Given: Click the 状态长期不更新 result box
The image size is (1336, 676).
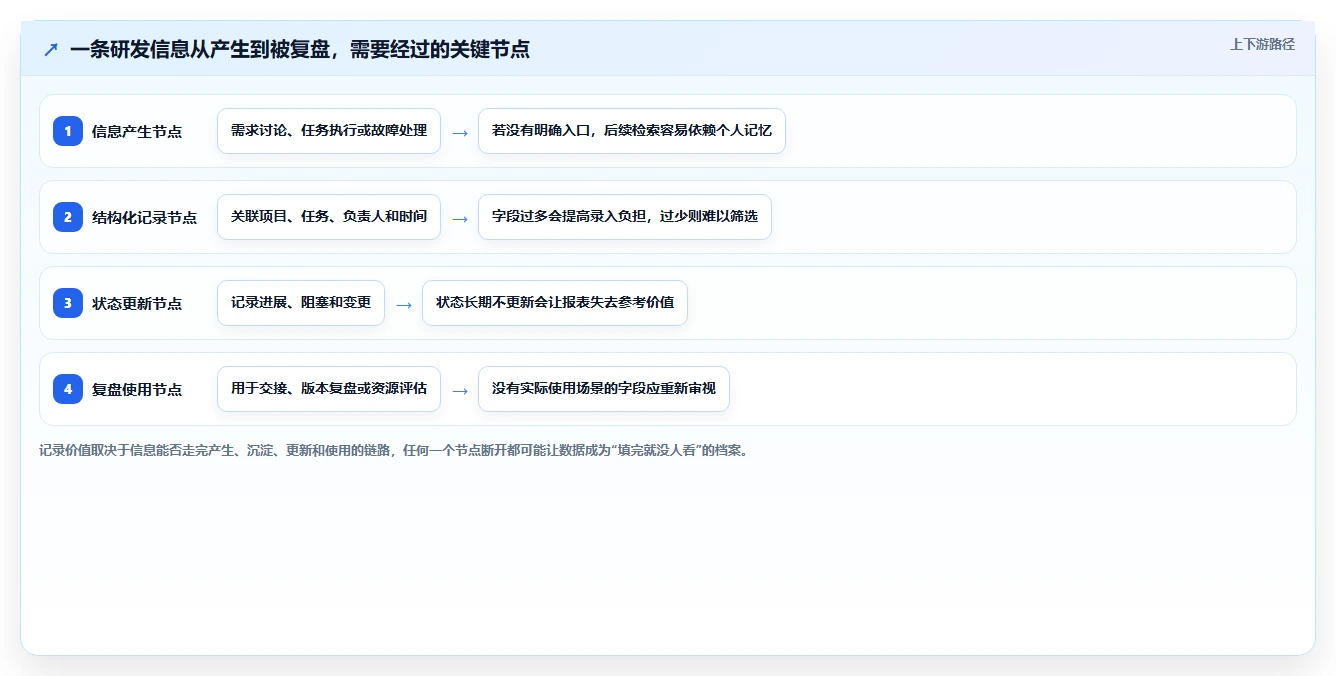Looking at the screenshot, I should [x=555, y=303].
